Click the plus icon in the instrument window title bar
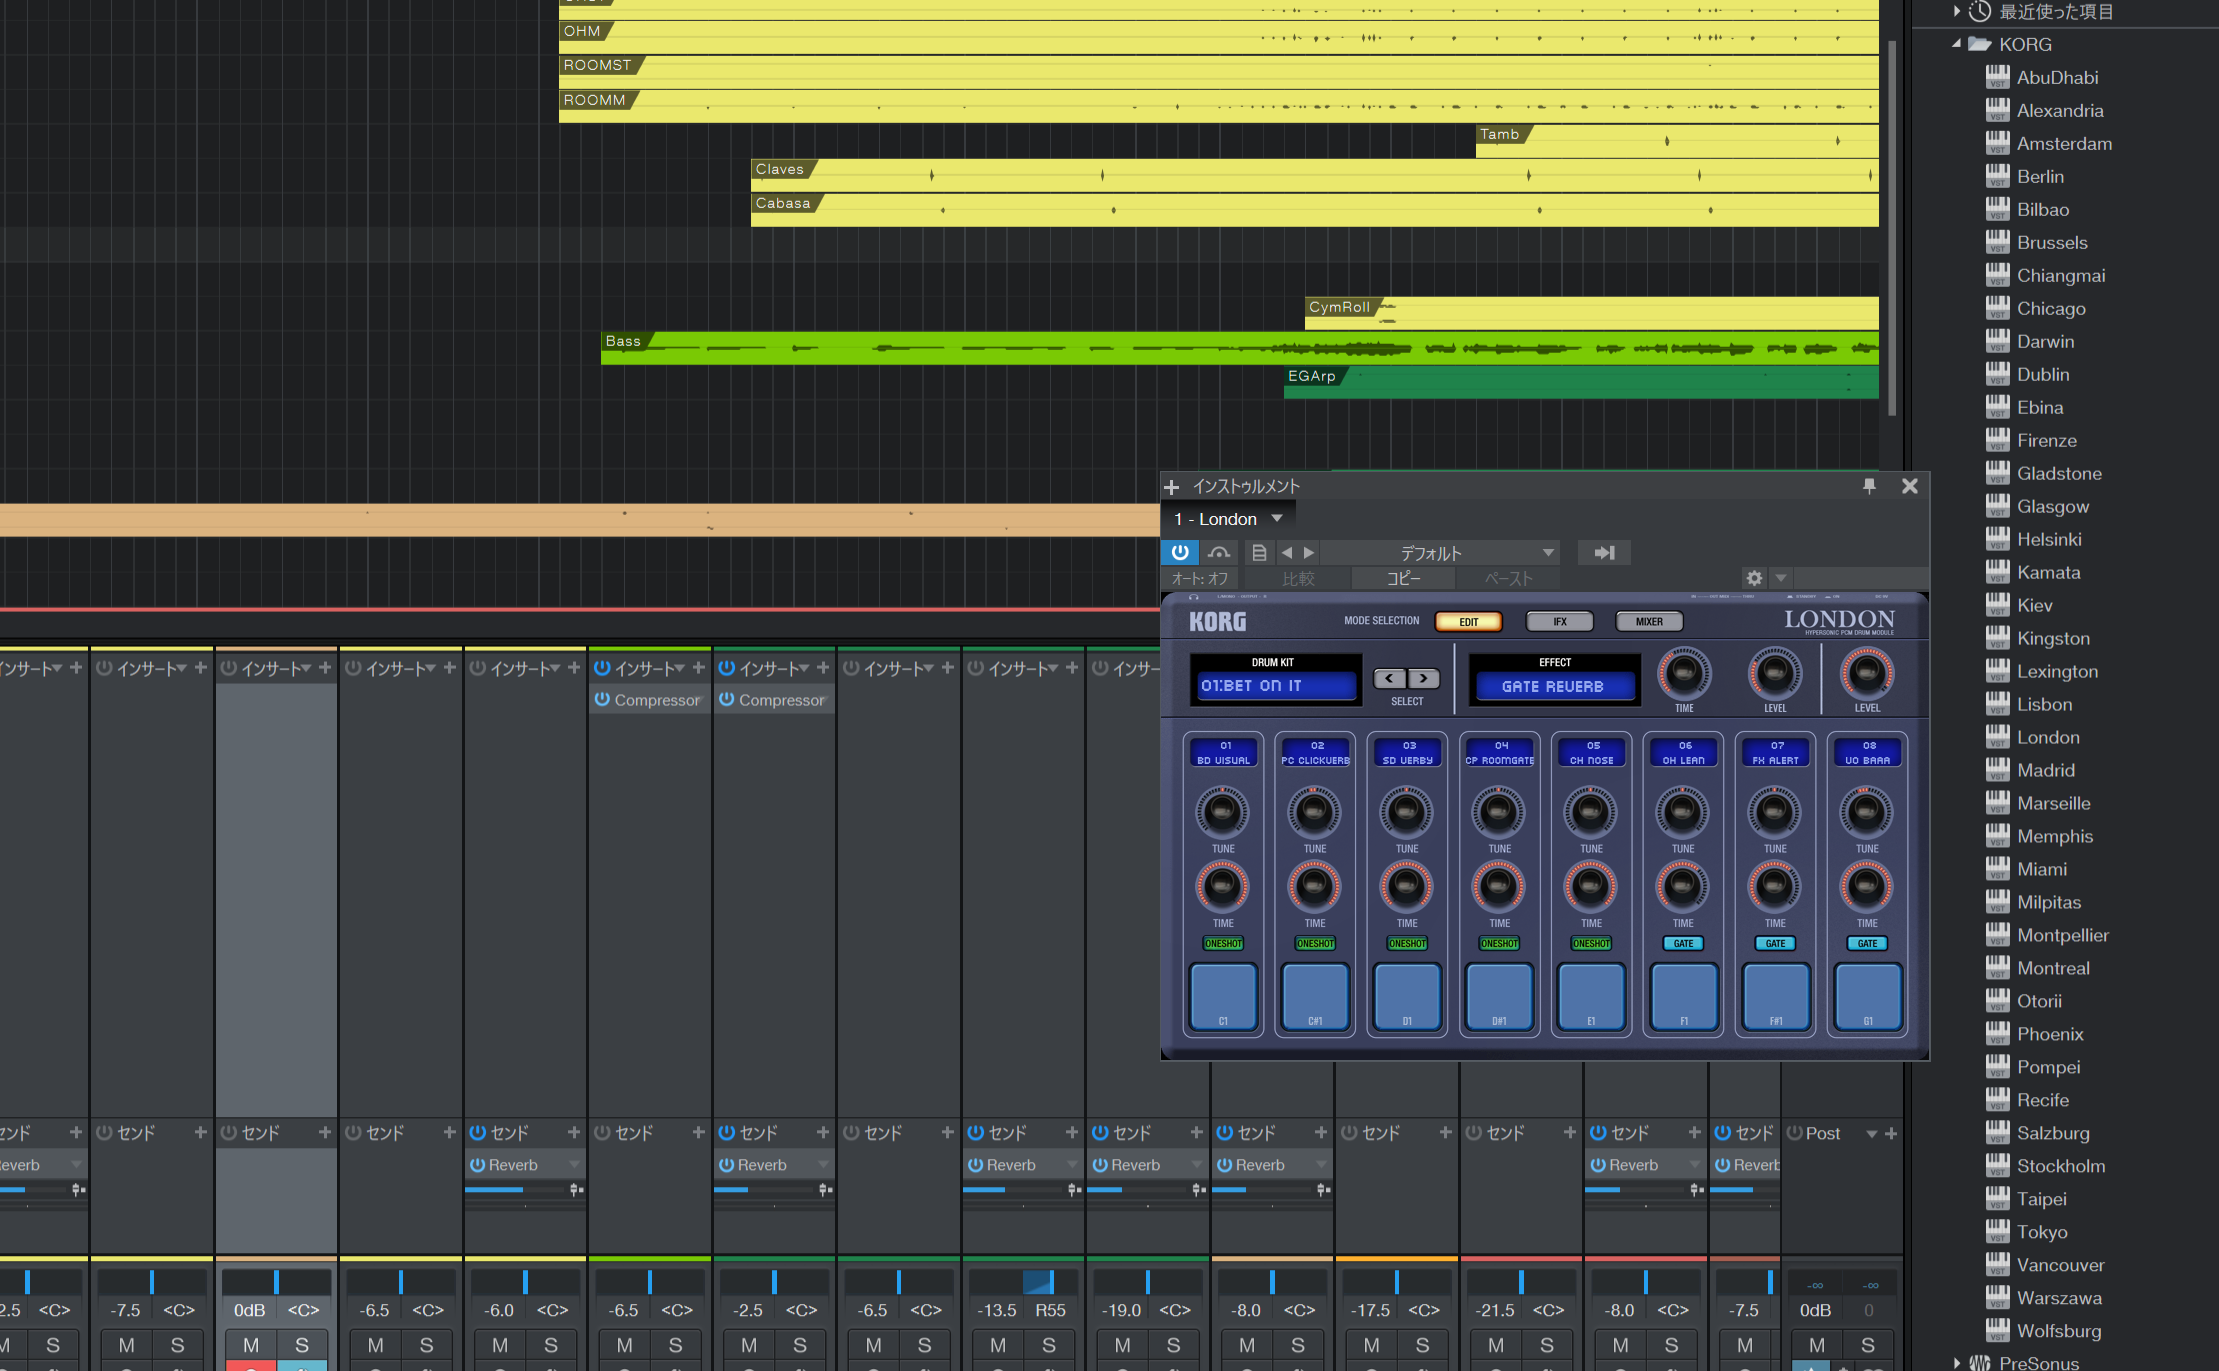Viewport: 2219px width, 1371px height. click(x=1172, y=487)
